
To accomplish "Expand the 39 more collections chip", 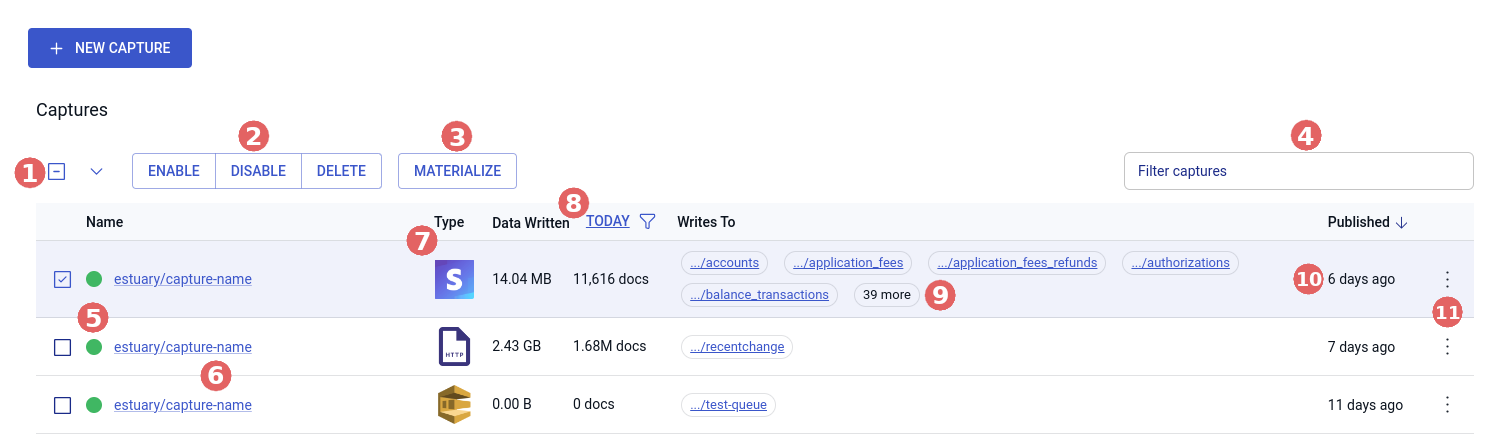I will (x=886, y=295).
